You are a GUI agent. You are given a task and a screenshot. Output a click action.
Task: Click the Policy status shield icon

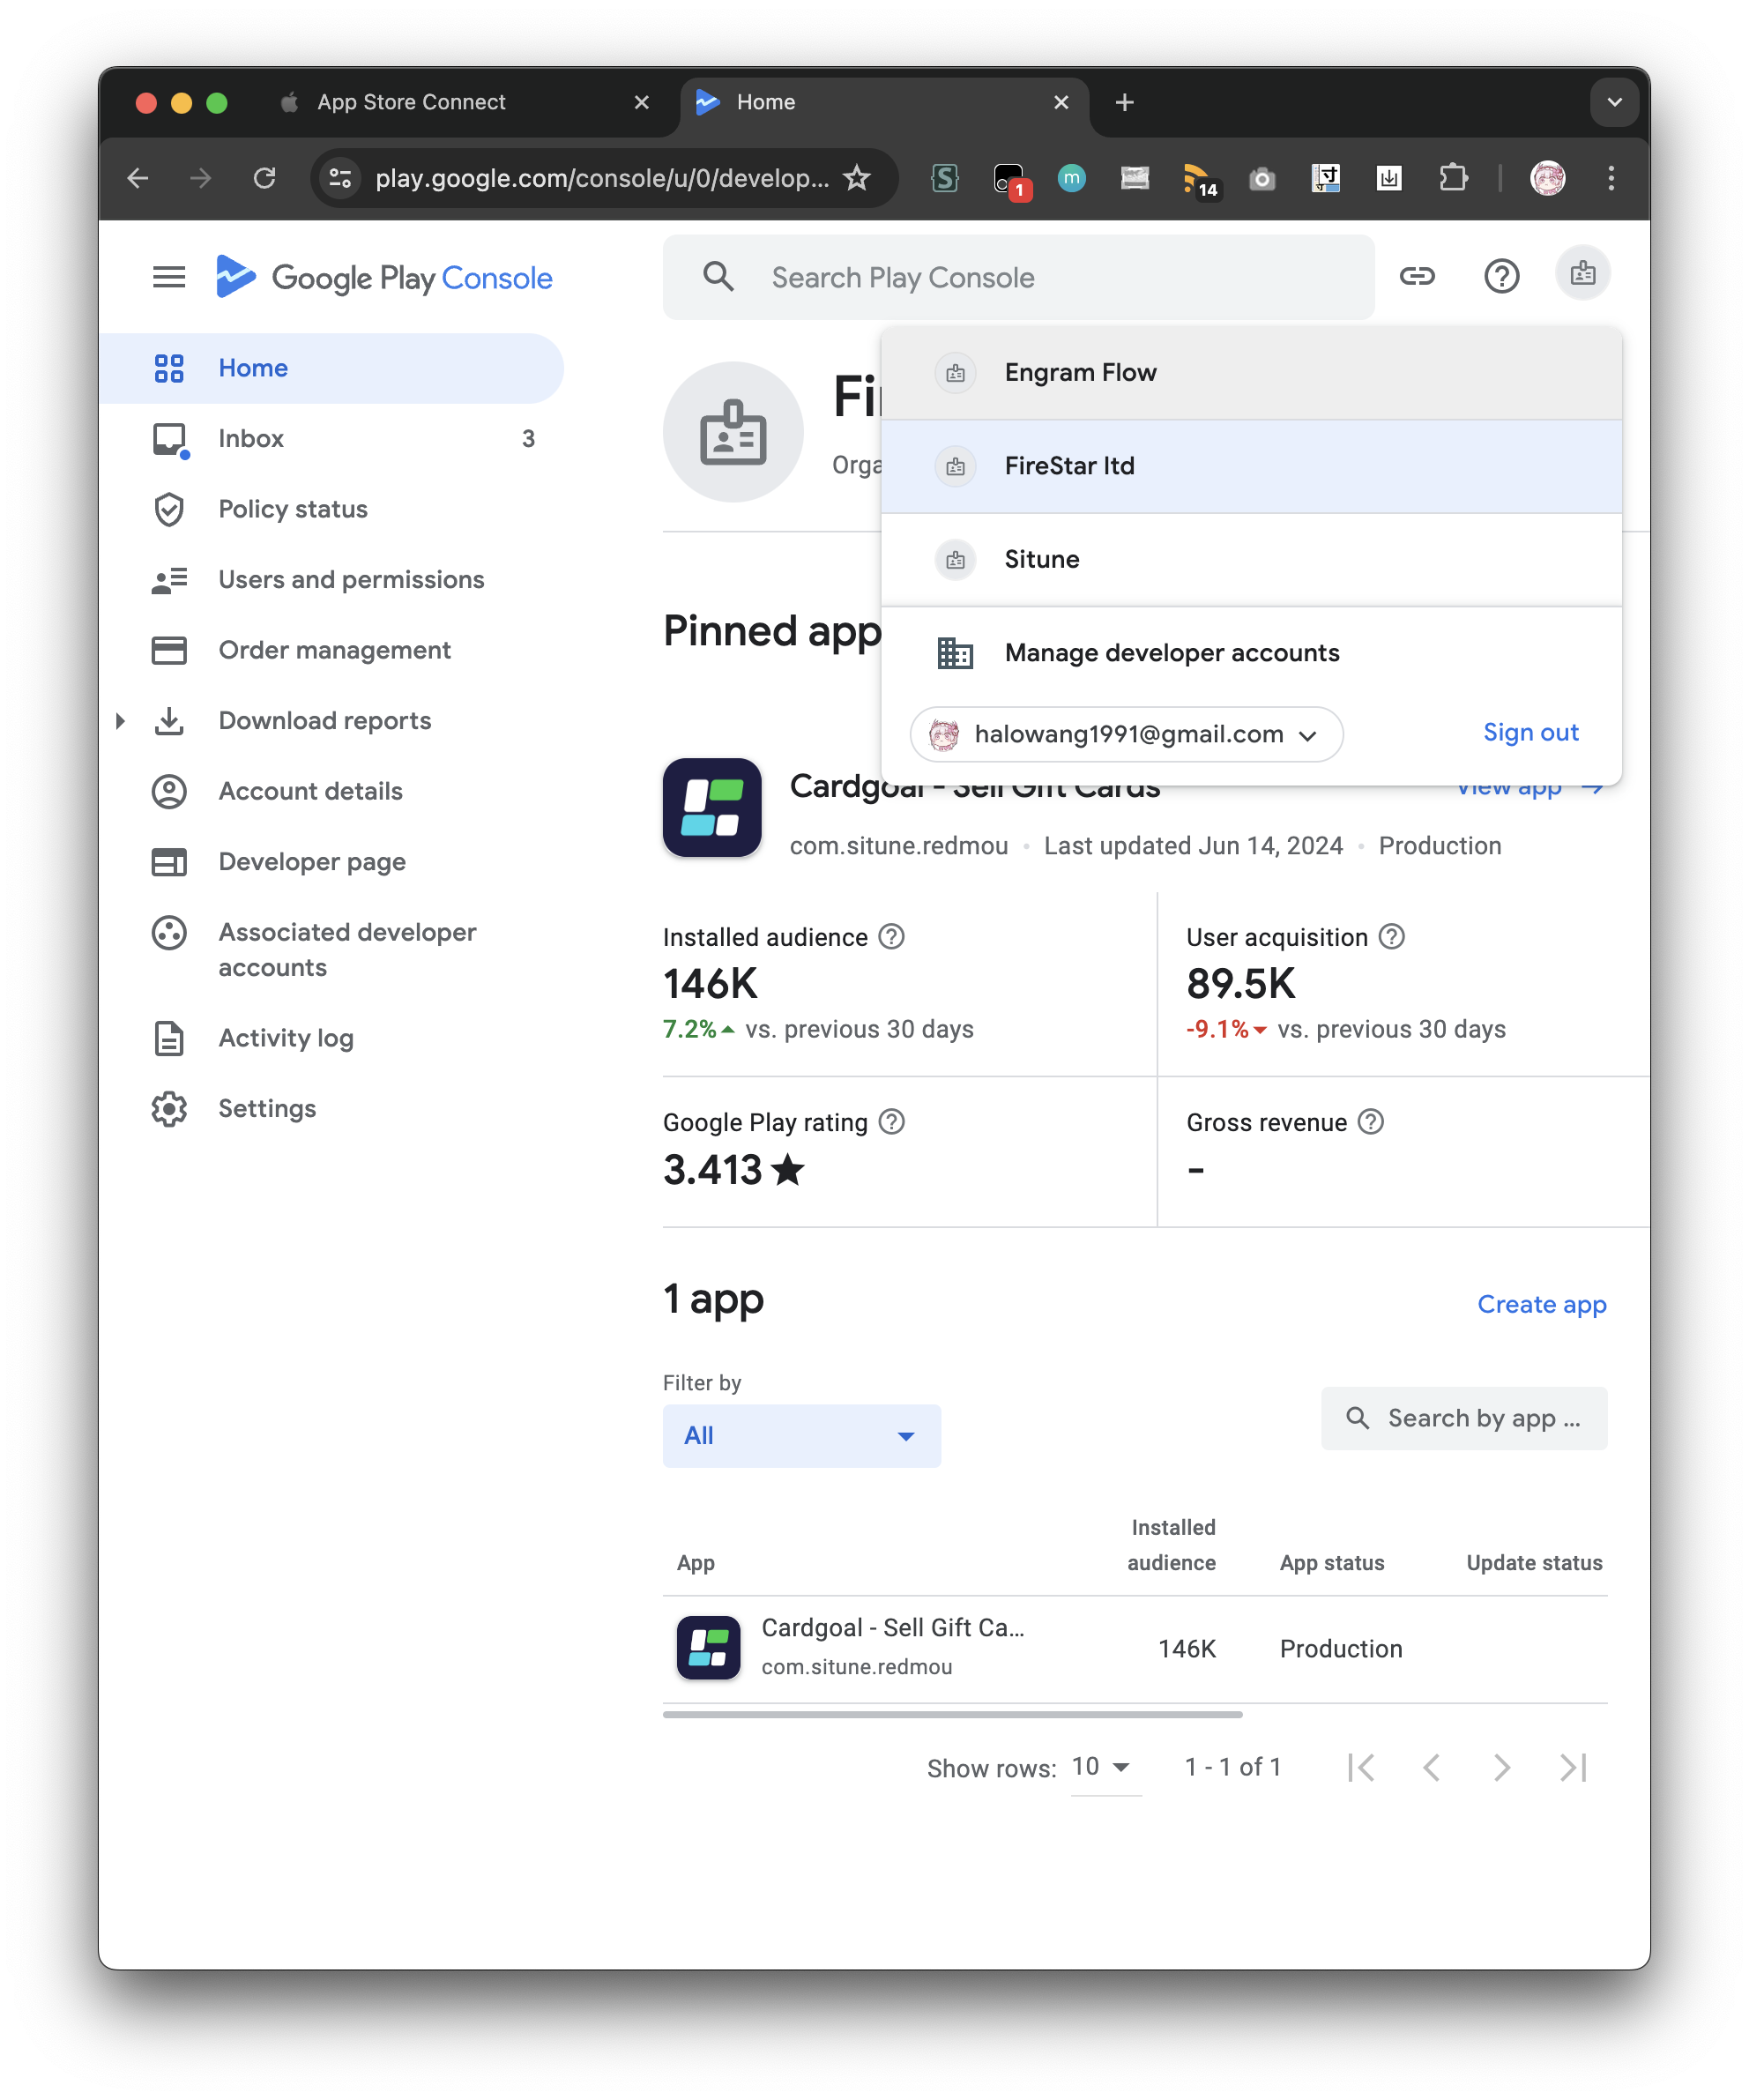169,509
